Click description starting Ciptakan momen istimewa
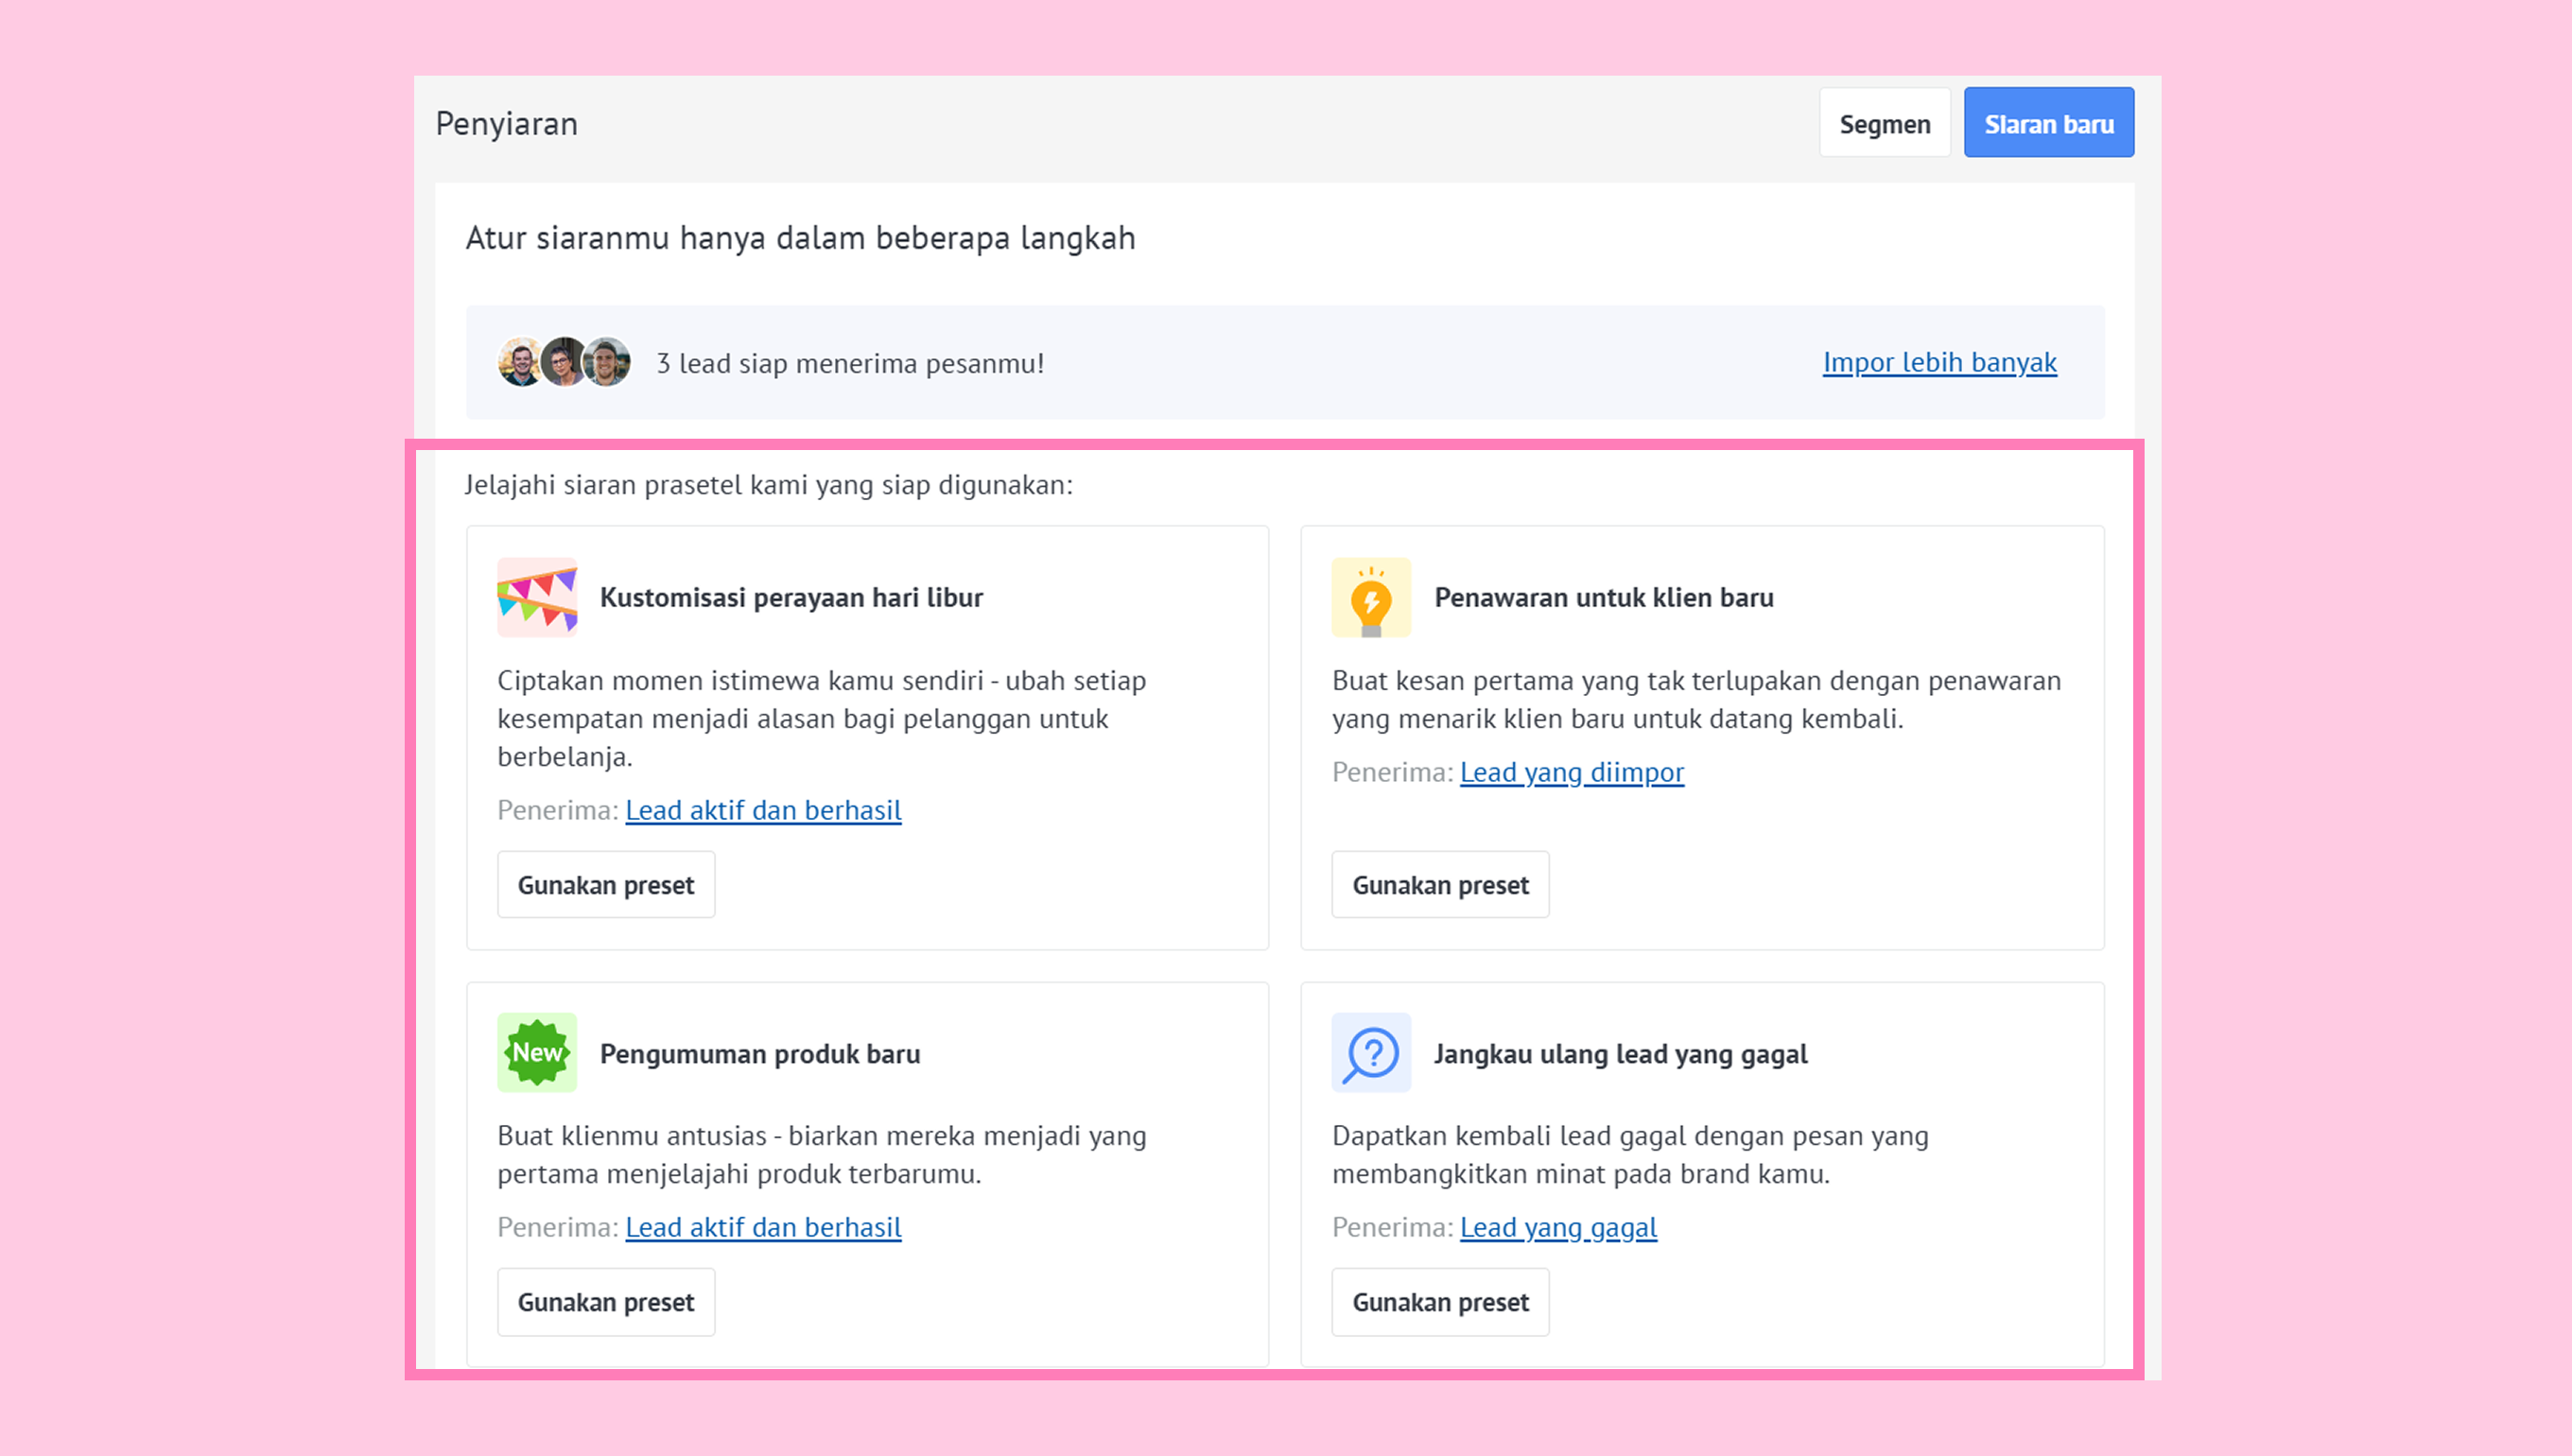This screenshot has width=2572, height=1456. point(822,718)
